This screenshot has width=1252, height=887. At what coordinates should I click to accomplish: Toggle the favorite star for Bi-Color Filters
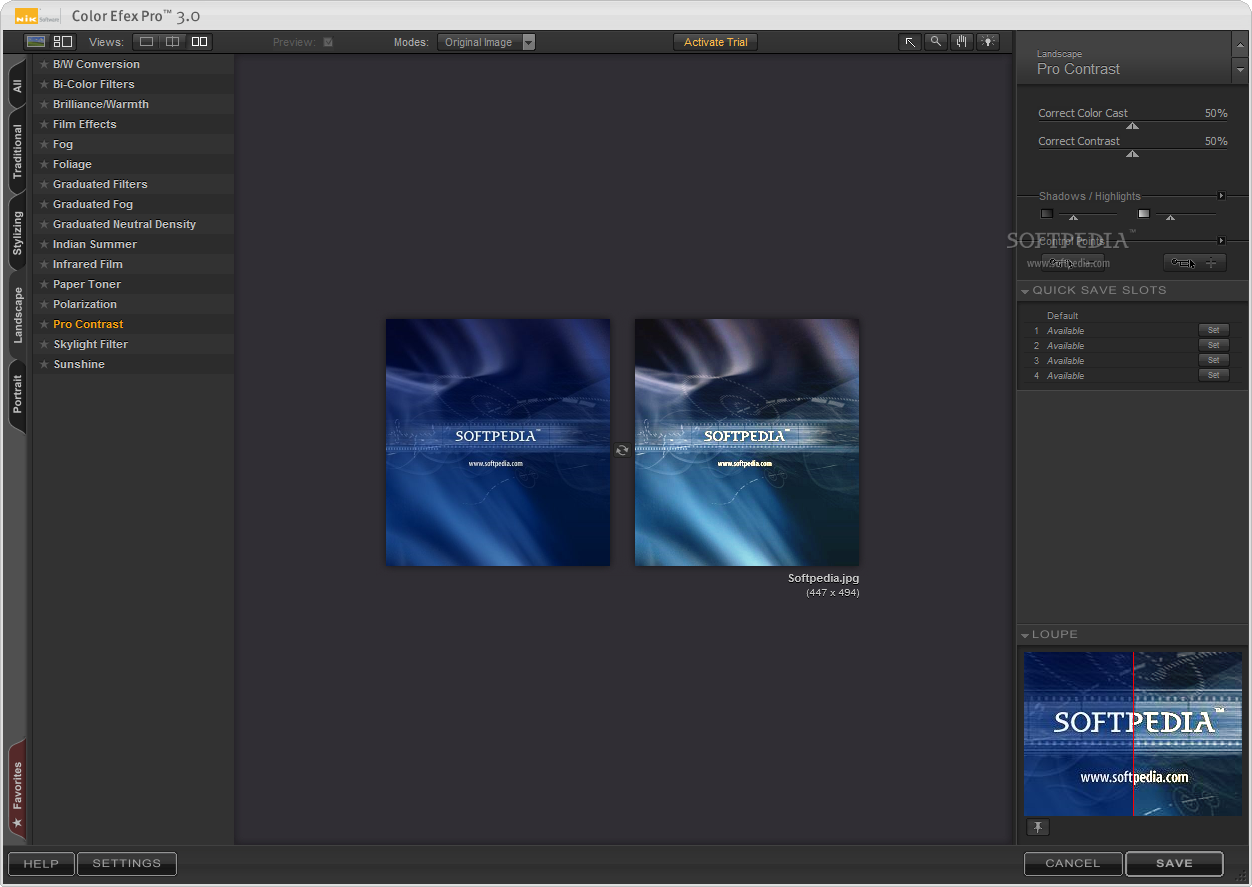pyautogui.click(x=44, y=84)
